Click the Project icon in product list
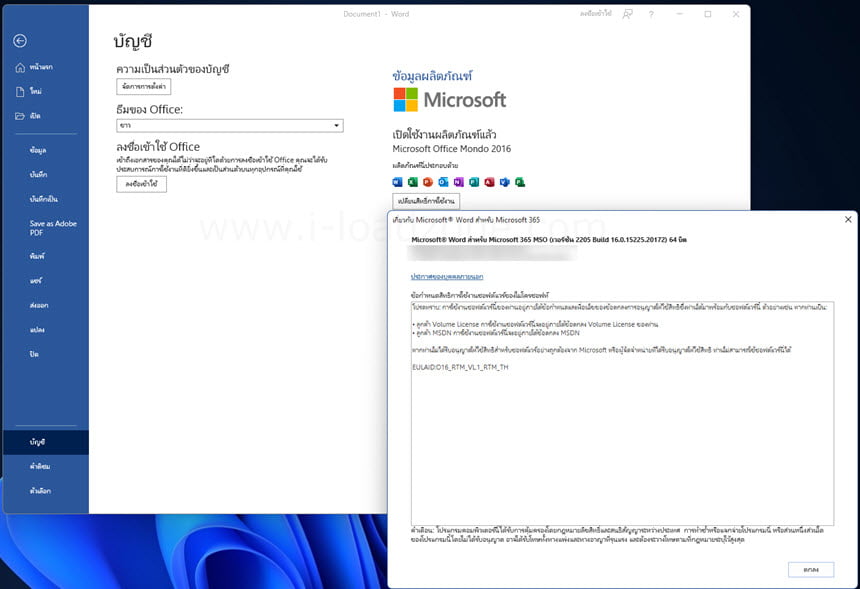 pyautogui.click(x=520, y=182)
